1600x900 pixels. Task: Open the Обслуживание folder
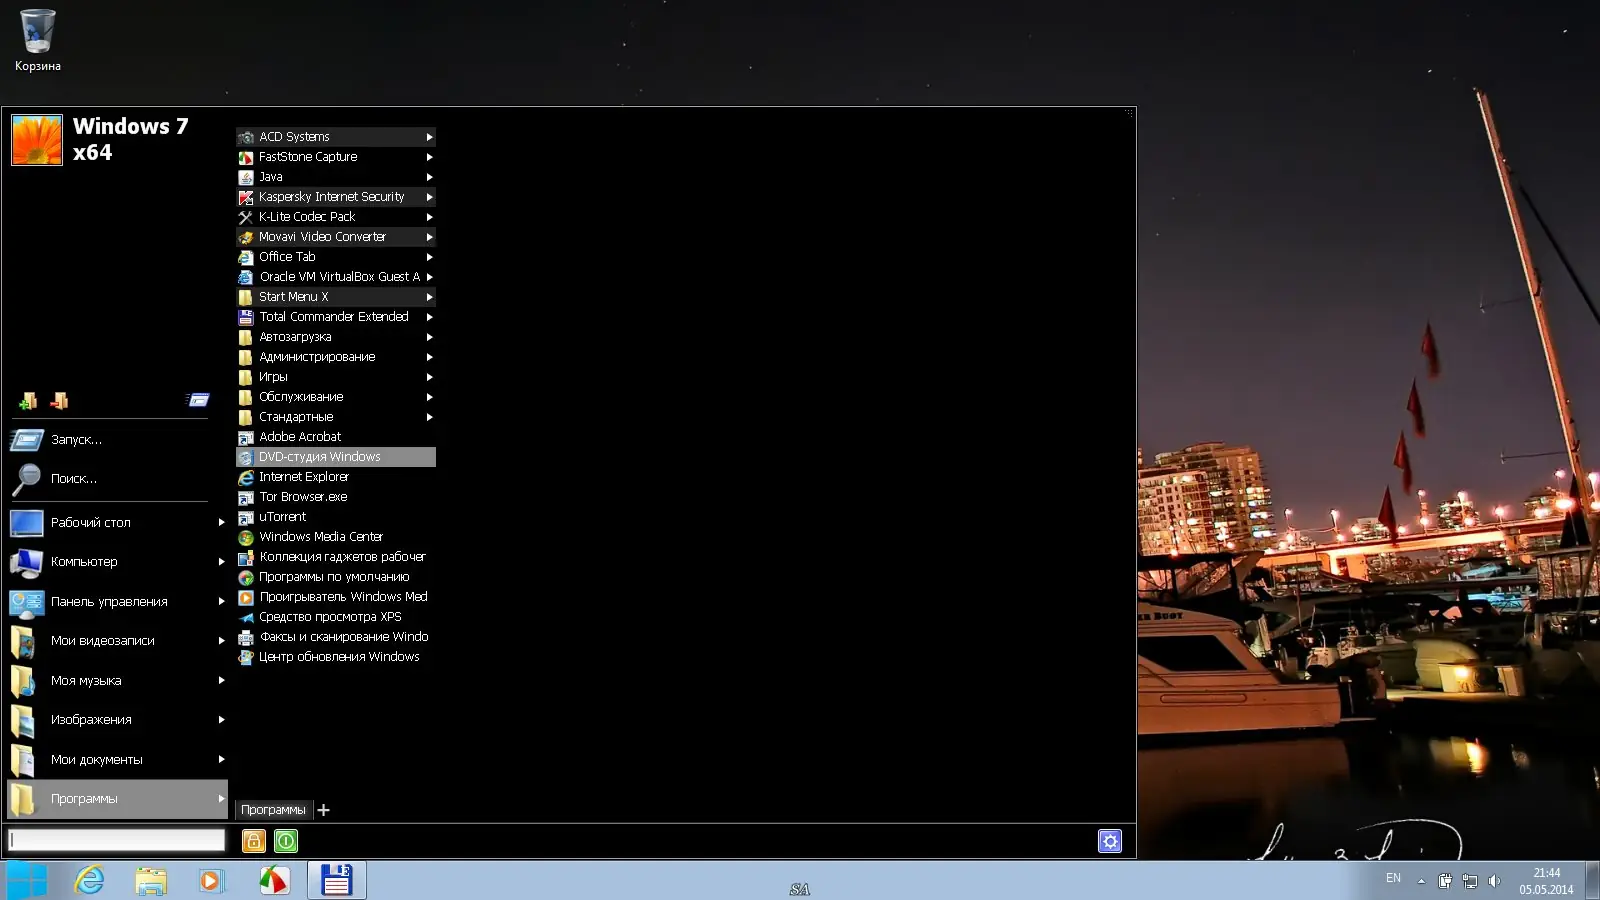(x=336, y=397)
